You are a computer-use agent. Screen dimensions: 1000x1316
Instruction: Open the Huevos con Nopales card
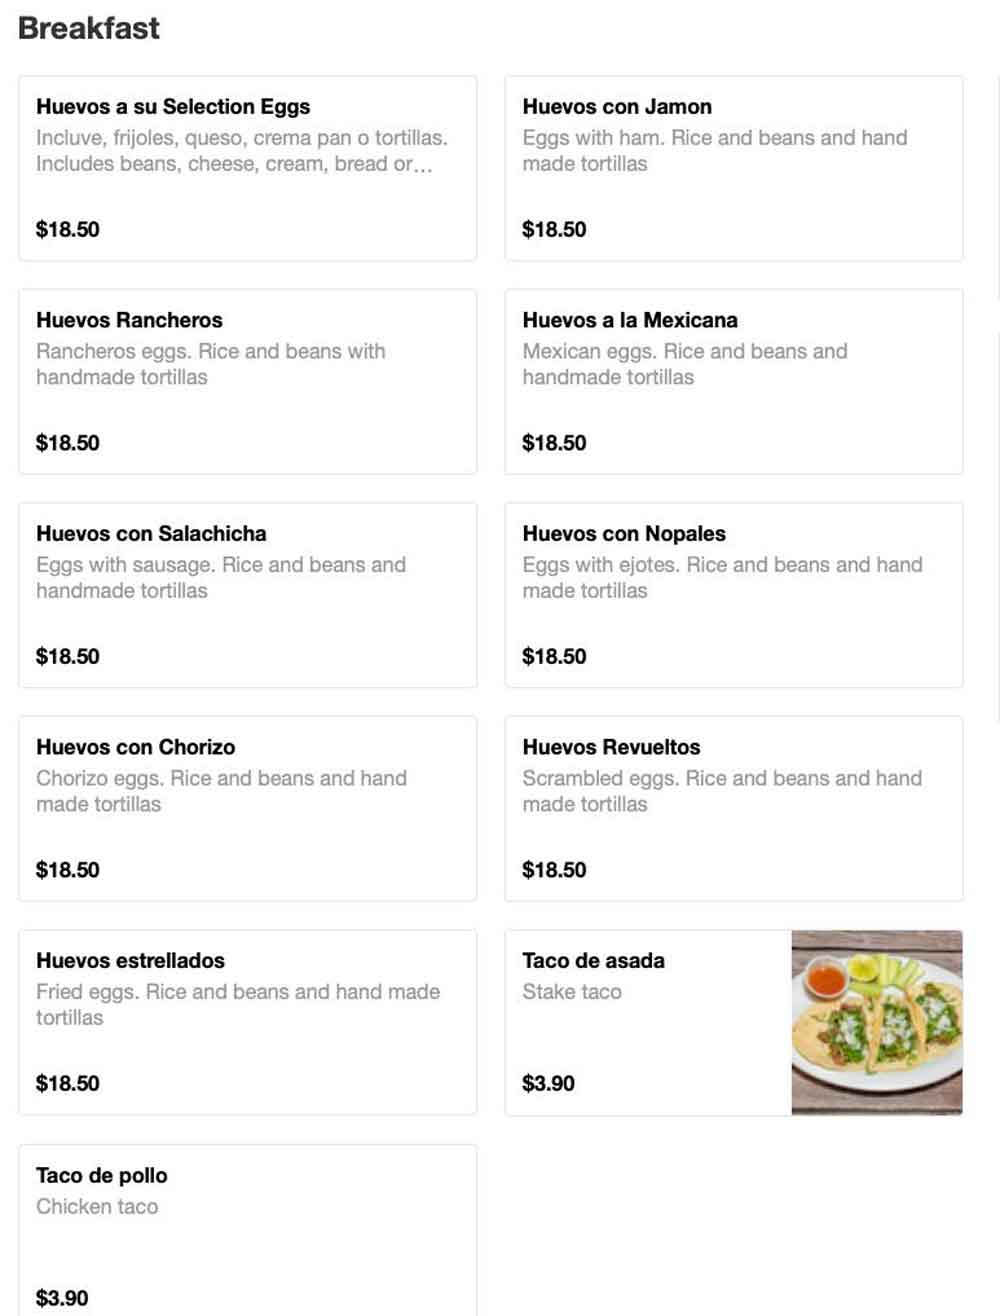(734, 595)
